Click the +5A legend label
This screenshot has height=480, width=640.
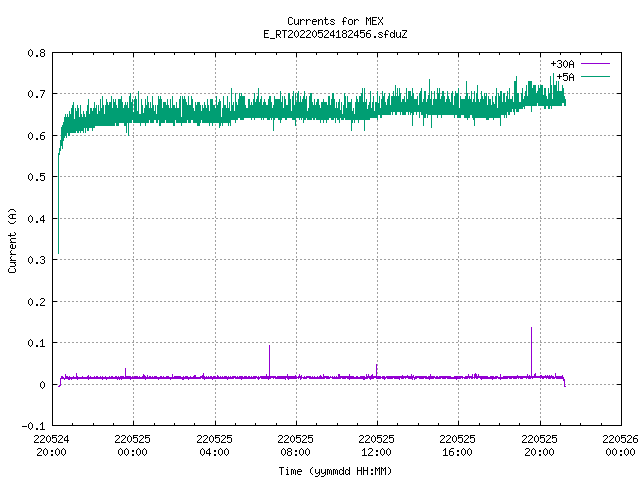pos(565,77)
